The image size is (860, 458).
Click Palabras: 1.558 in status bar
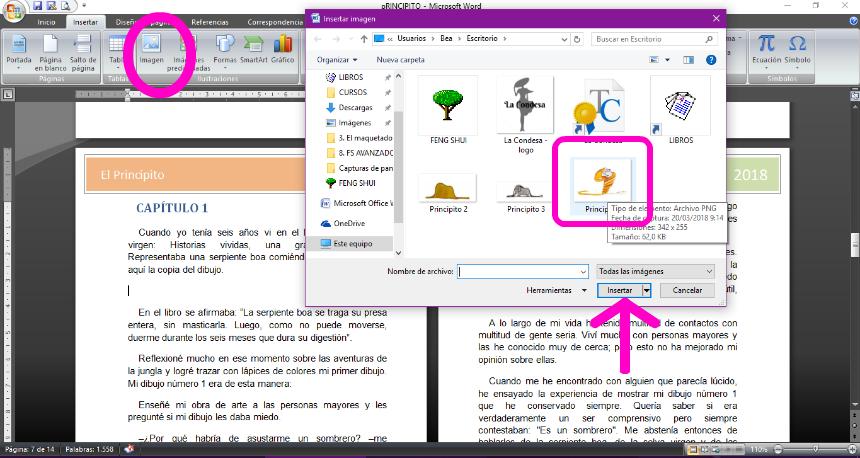(89, 449)
